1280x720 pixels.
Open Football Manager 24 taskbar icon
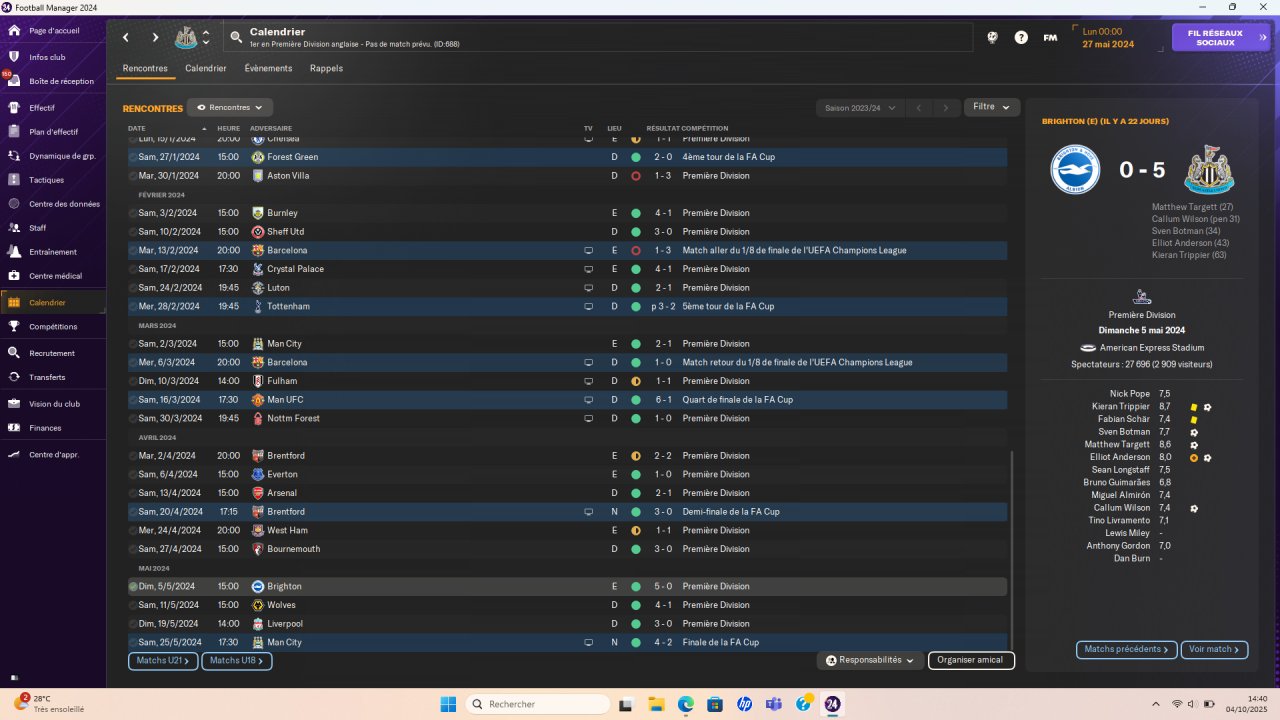point(832,704)
